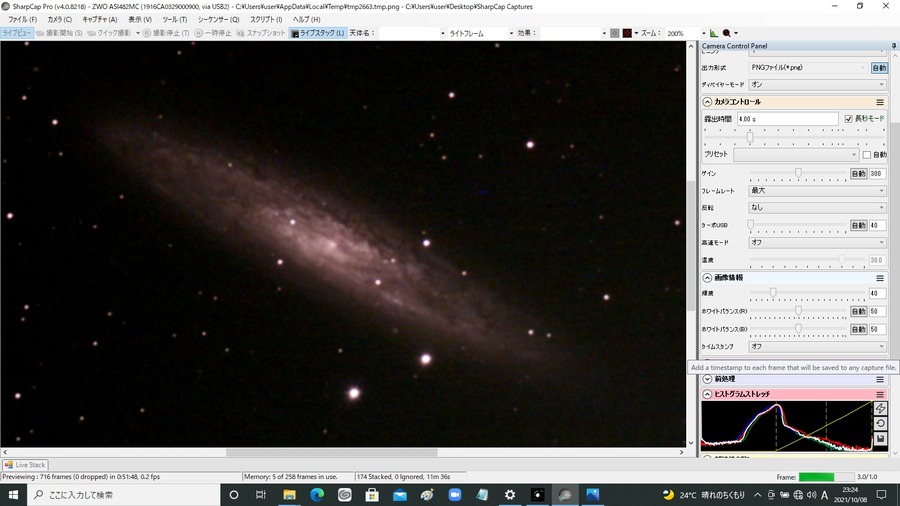Open the Microsoft Store taskbar icon
The width and height of the screenshot is (900, 506).
pyautogui.click(x=372, y=495)
